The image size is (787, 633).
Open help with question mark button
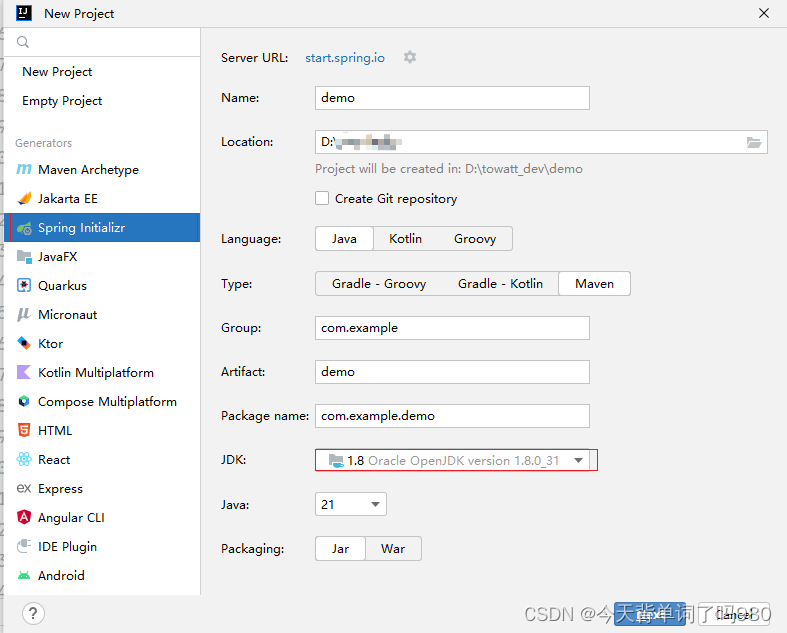[x=33, y=613]
